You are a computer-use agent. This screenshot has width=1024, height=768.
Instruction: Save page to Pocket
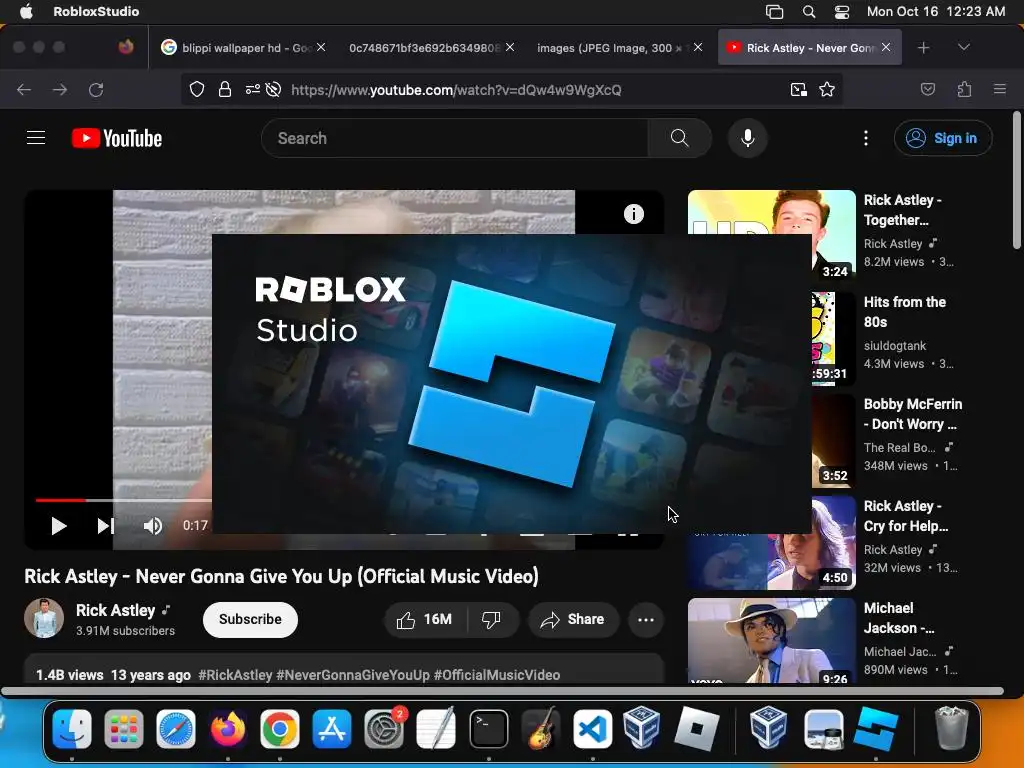coord(927,89)
